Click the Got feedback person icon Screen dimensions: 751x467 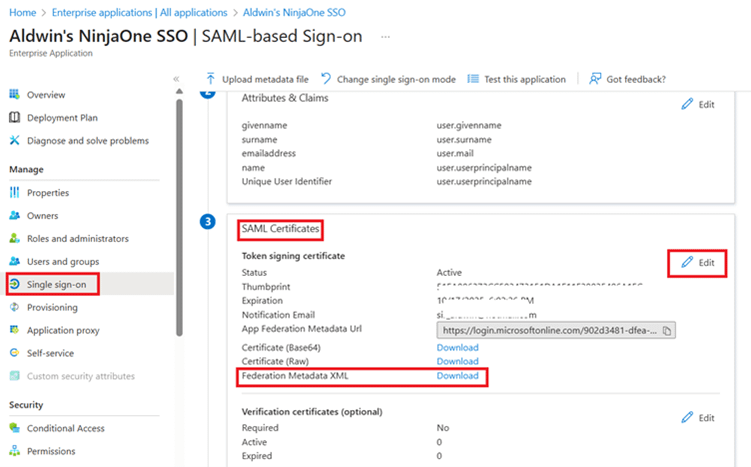(595, 79)
